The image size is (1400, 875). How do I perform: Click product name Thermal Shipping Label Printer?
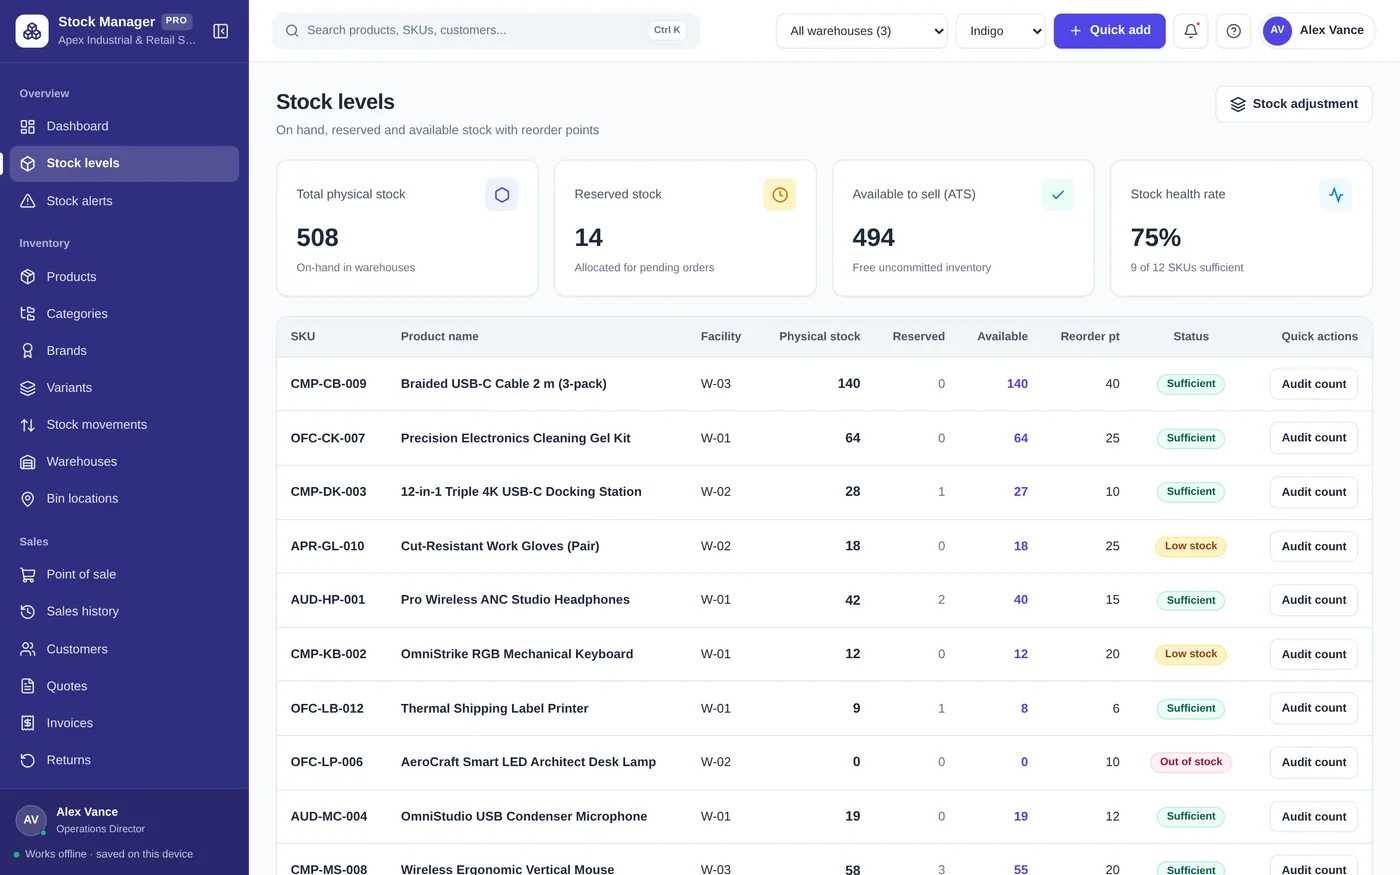pyautogui.click(x=494, y=708)
